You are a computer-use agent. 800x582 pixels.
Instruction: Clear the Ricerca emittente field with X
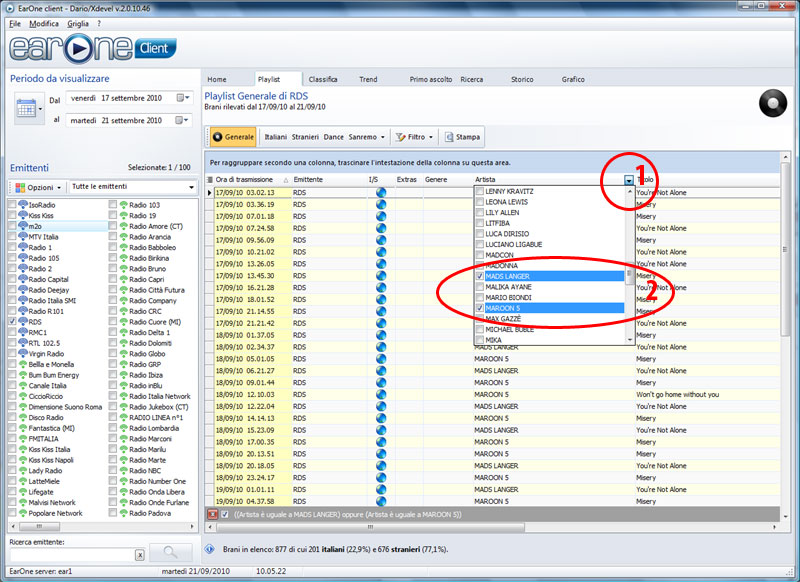click(139, 555)
